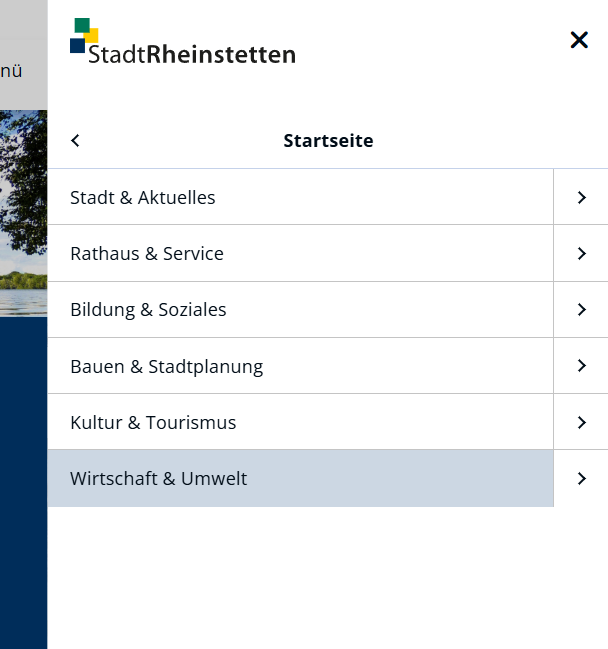Select the Bildung & Soziales menu entry
Screen dimensions: 608x649
(300, 310)
